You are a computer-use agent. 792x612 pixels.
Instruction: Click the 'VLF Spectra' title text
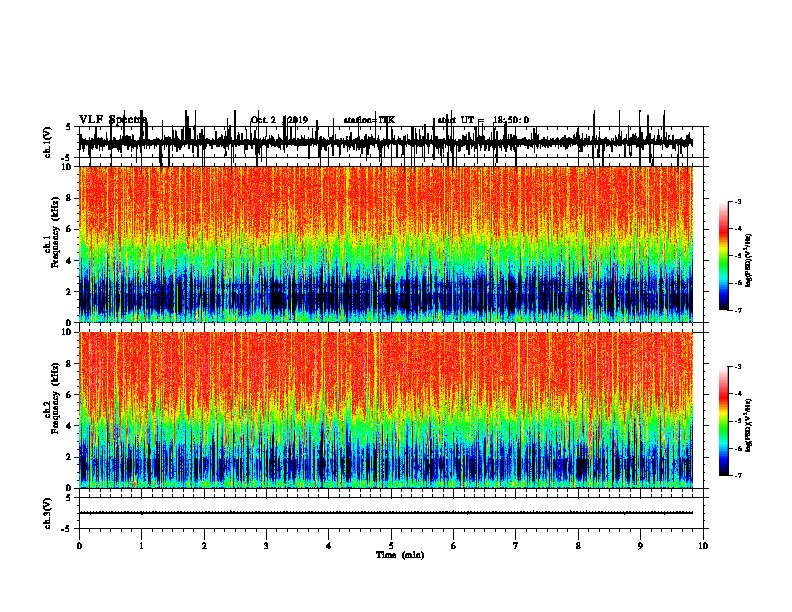tap(113, 120)
